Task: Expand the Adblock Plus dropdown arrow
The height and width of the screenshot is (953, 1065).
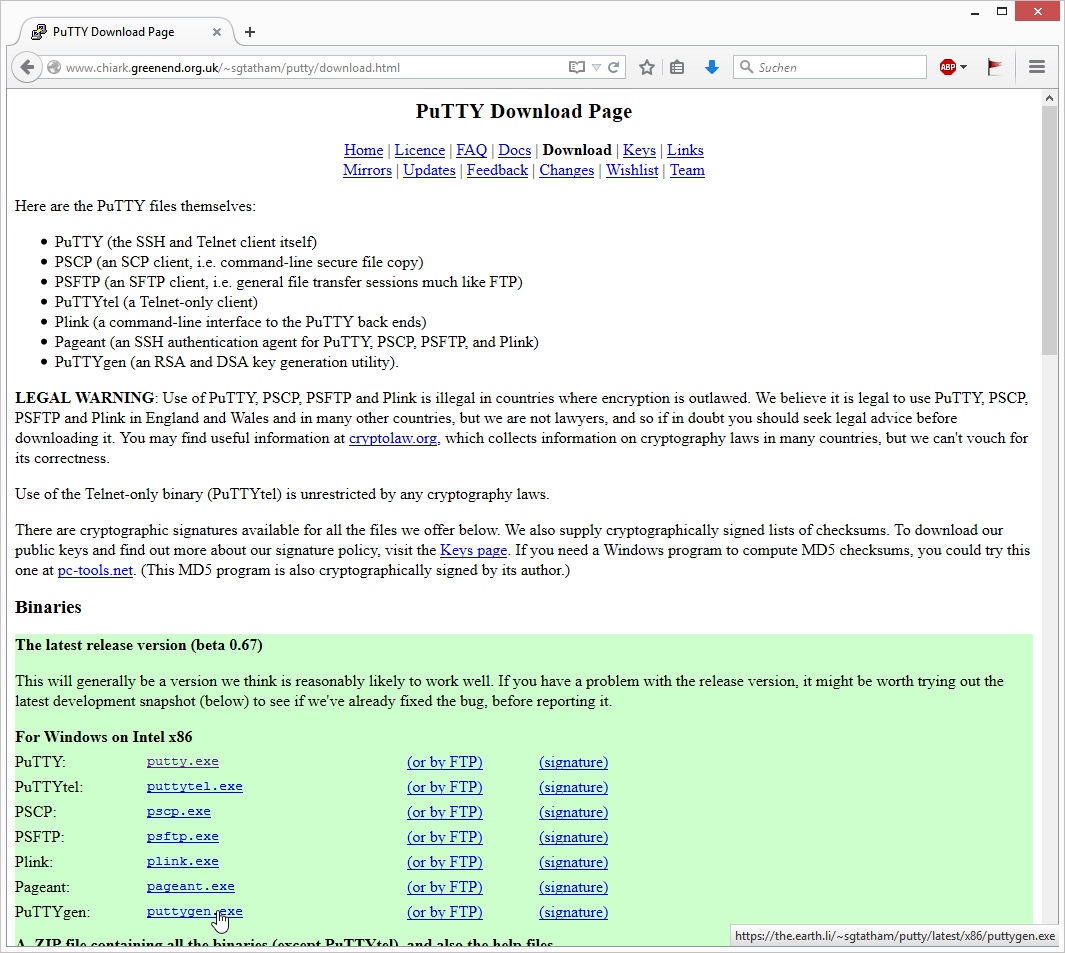Action: pyautogui.click(x=964, y=67)
